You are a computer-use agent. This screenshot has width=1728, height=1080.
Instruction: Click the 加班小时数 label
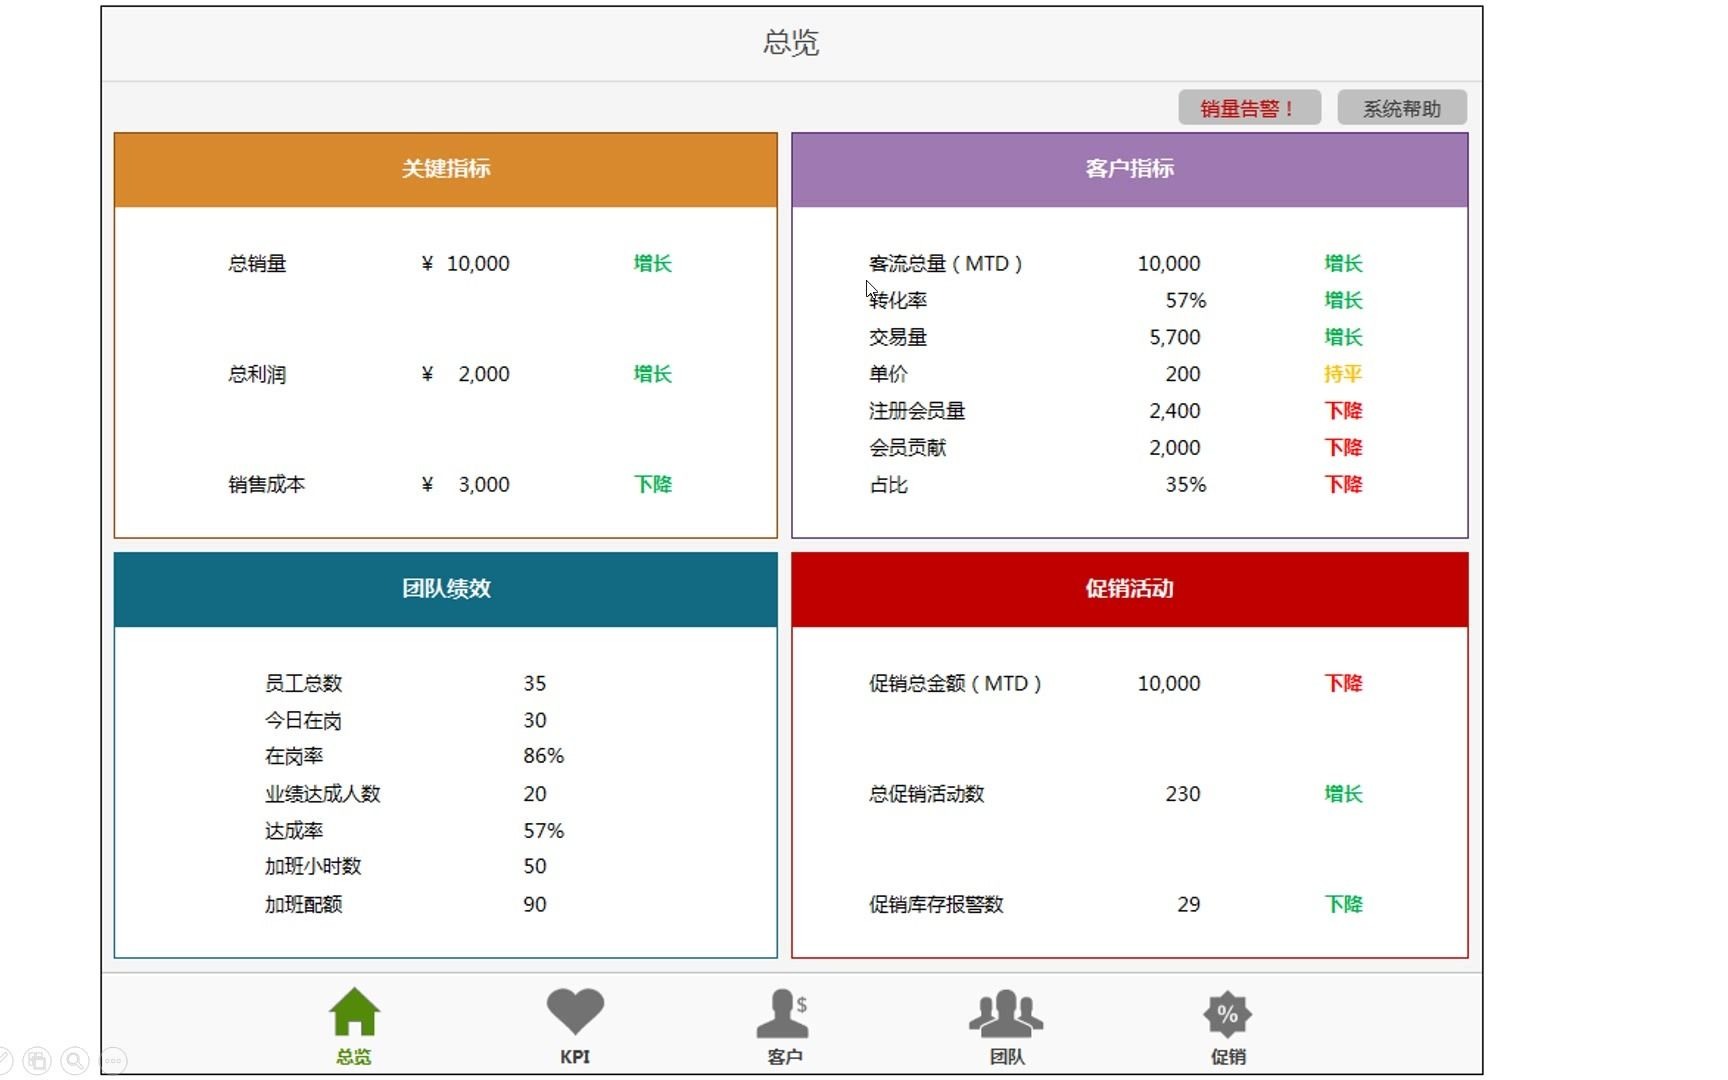click(313, 867)
